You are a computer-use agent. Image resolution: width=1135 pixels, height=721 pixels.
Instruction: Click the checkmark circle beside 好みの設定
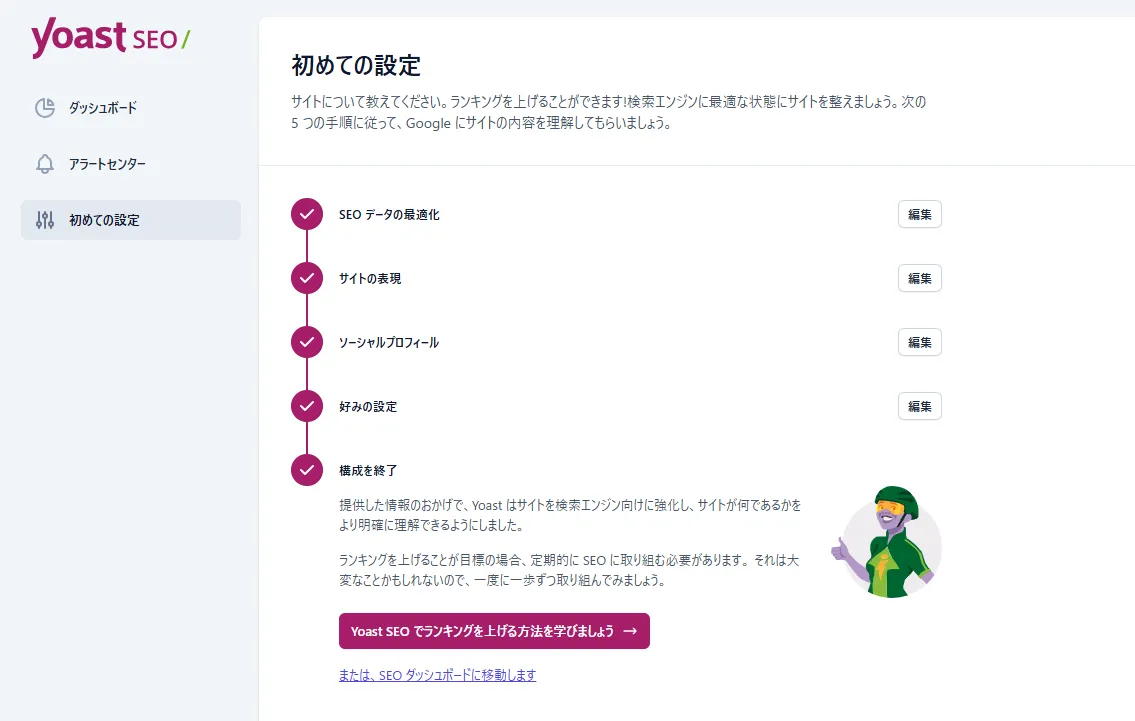[x=307, y=406]
